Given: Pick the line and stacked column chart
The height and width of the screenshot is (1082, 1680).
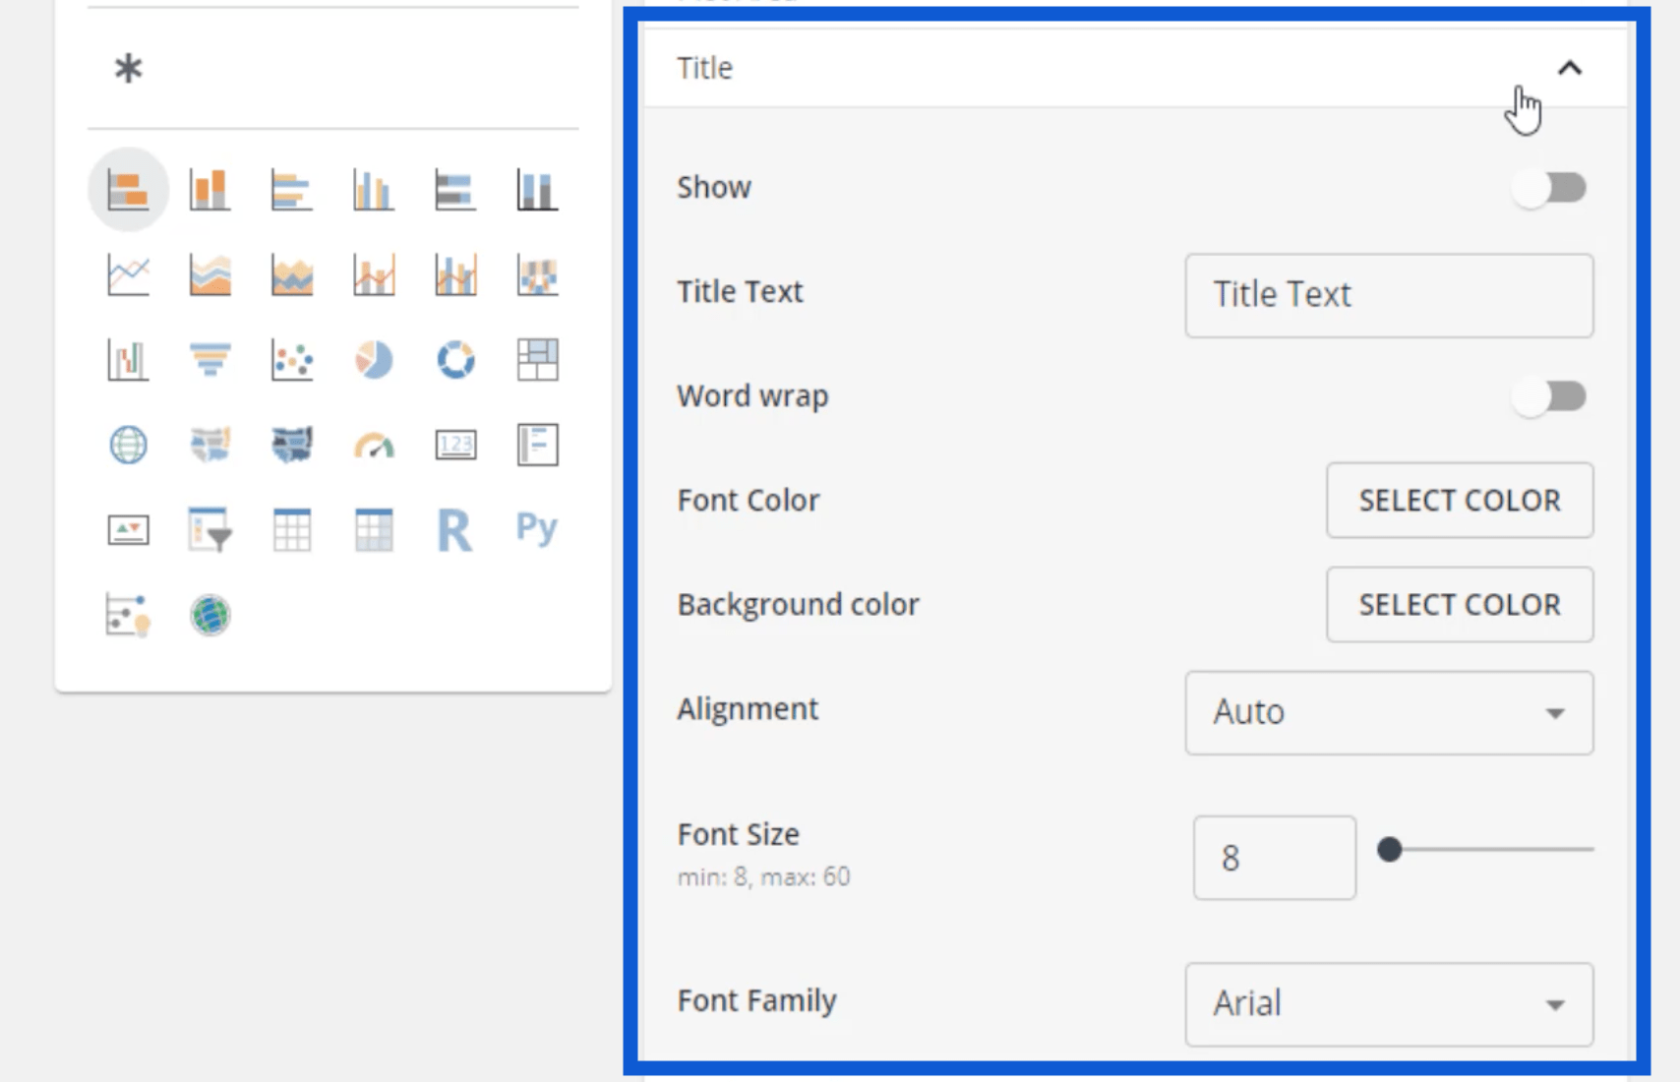Looking at the screenshot, I should coord(374,275).
